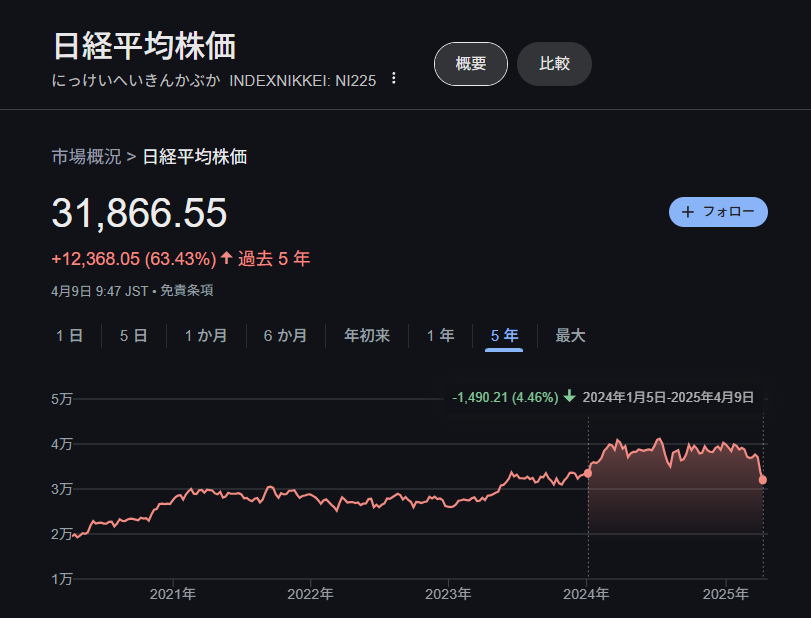This screenshot has height=618, width=811.
Task: Select the 概要 overview tab
Action: click(x=470, y=64)
